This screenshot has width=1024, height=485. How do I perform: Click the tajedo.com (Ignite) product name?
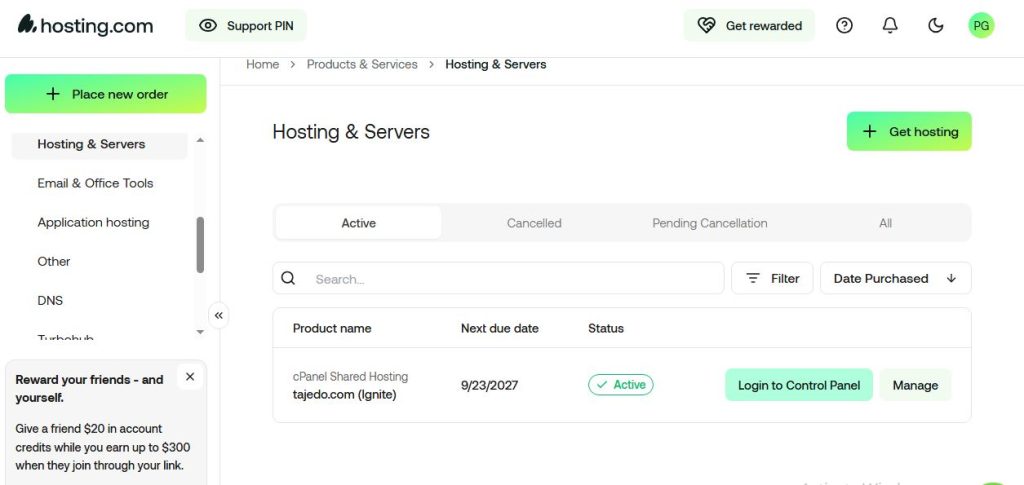pos(344,395)
